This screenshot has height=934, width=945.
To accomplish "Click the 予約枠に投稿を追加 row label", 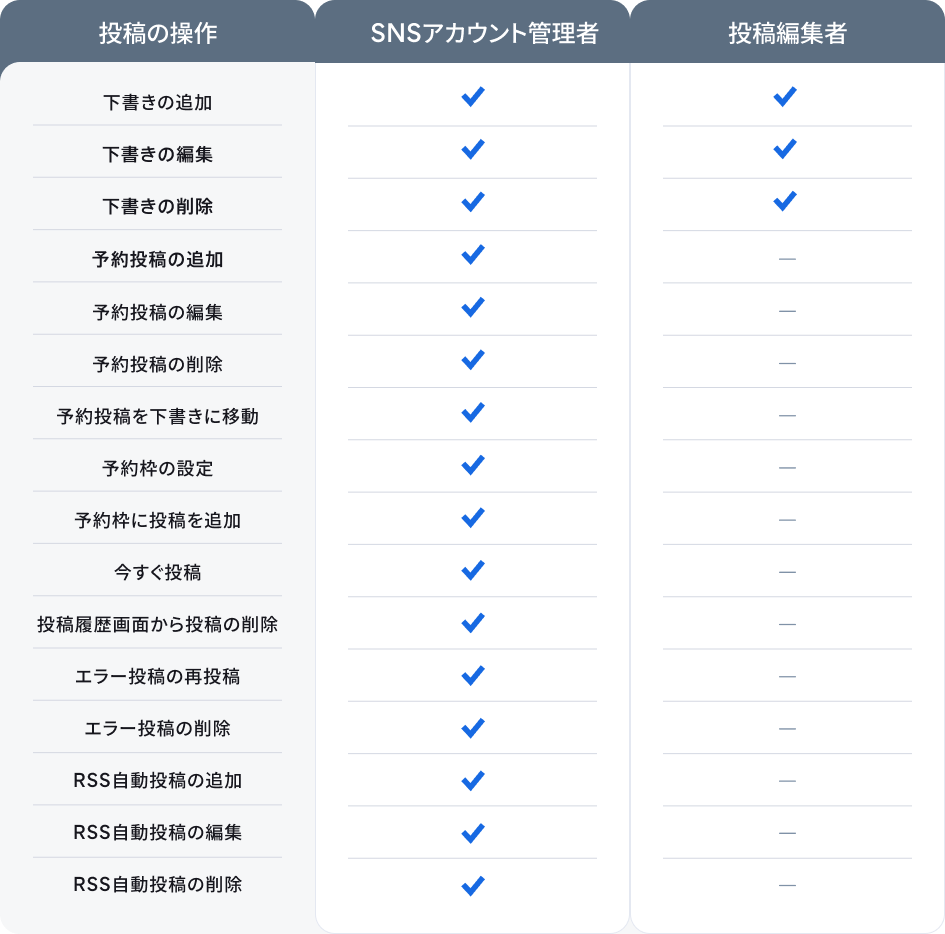I will pos(158,520).
